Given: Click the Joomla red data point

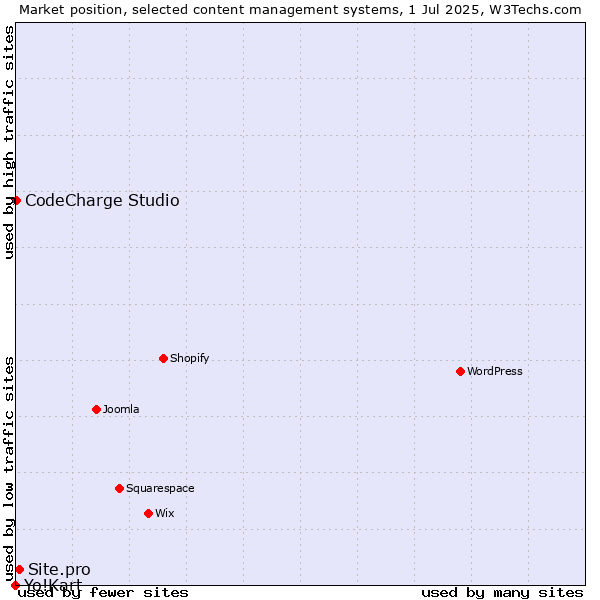Looking at the screenshot, I should (x=96, y=409).
